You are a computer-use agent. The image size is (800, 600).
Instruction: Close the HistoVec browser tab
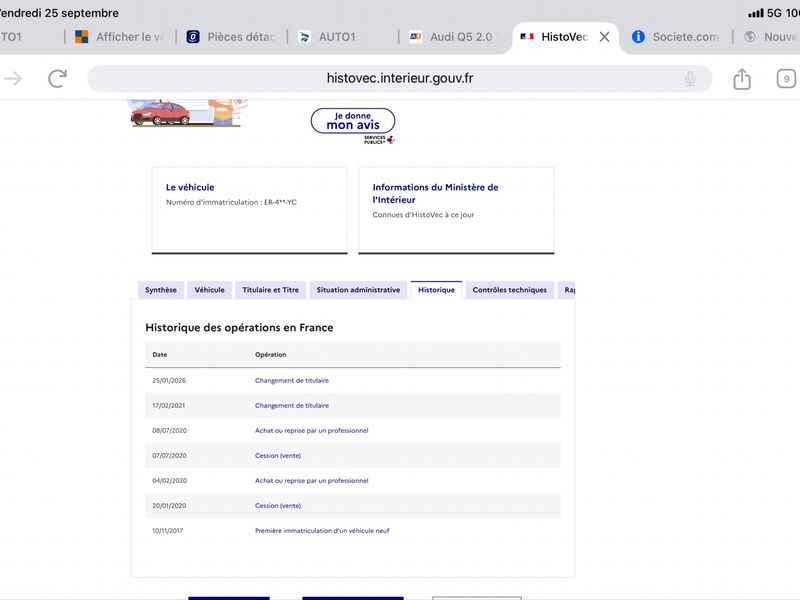605,37
